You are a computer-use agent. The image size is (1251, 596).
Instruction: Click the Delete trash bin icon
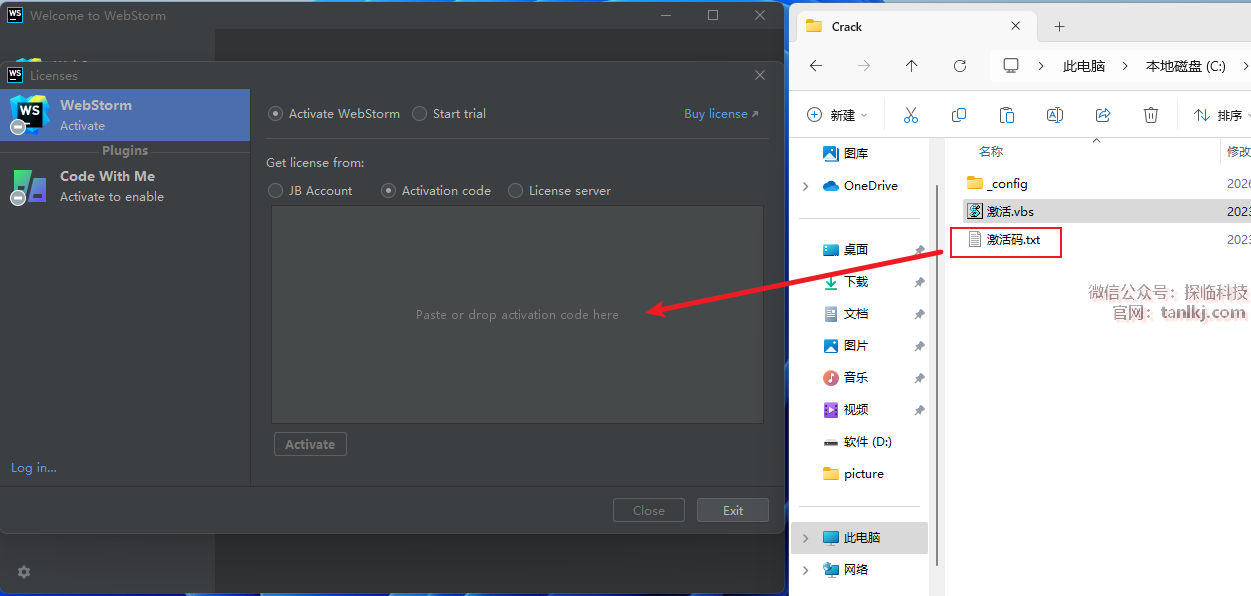(x=1151, y=115)
